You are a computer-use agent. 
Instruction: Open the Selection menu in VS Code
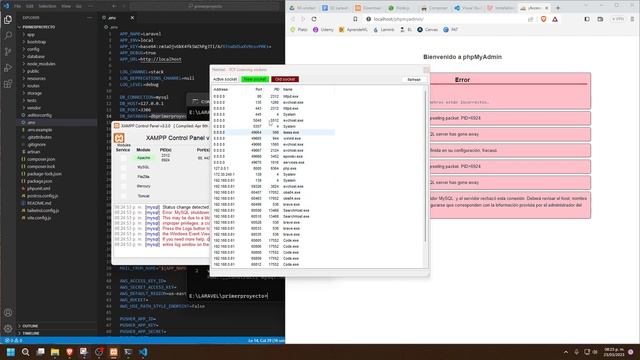point(47,7)
